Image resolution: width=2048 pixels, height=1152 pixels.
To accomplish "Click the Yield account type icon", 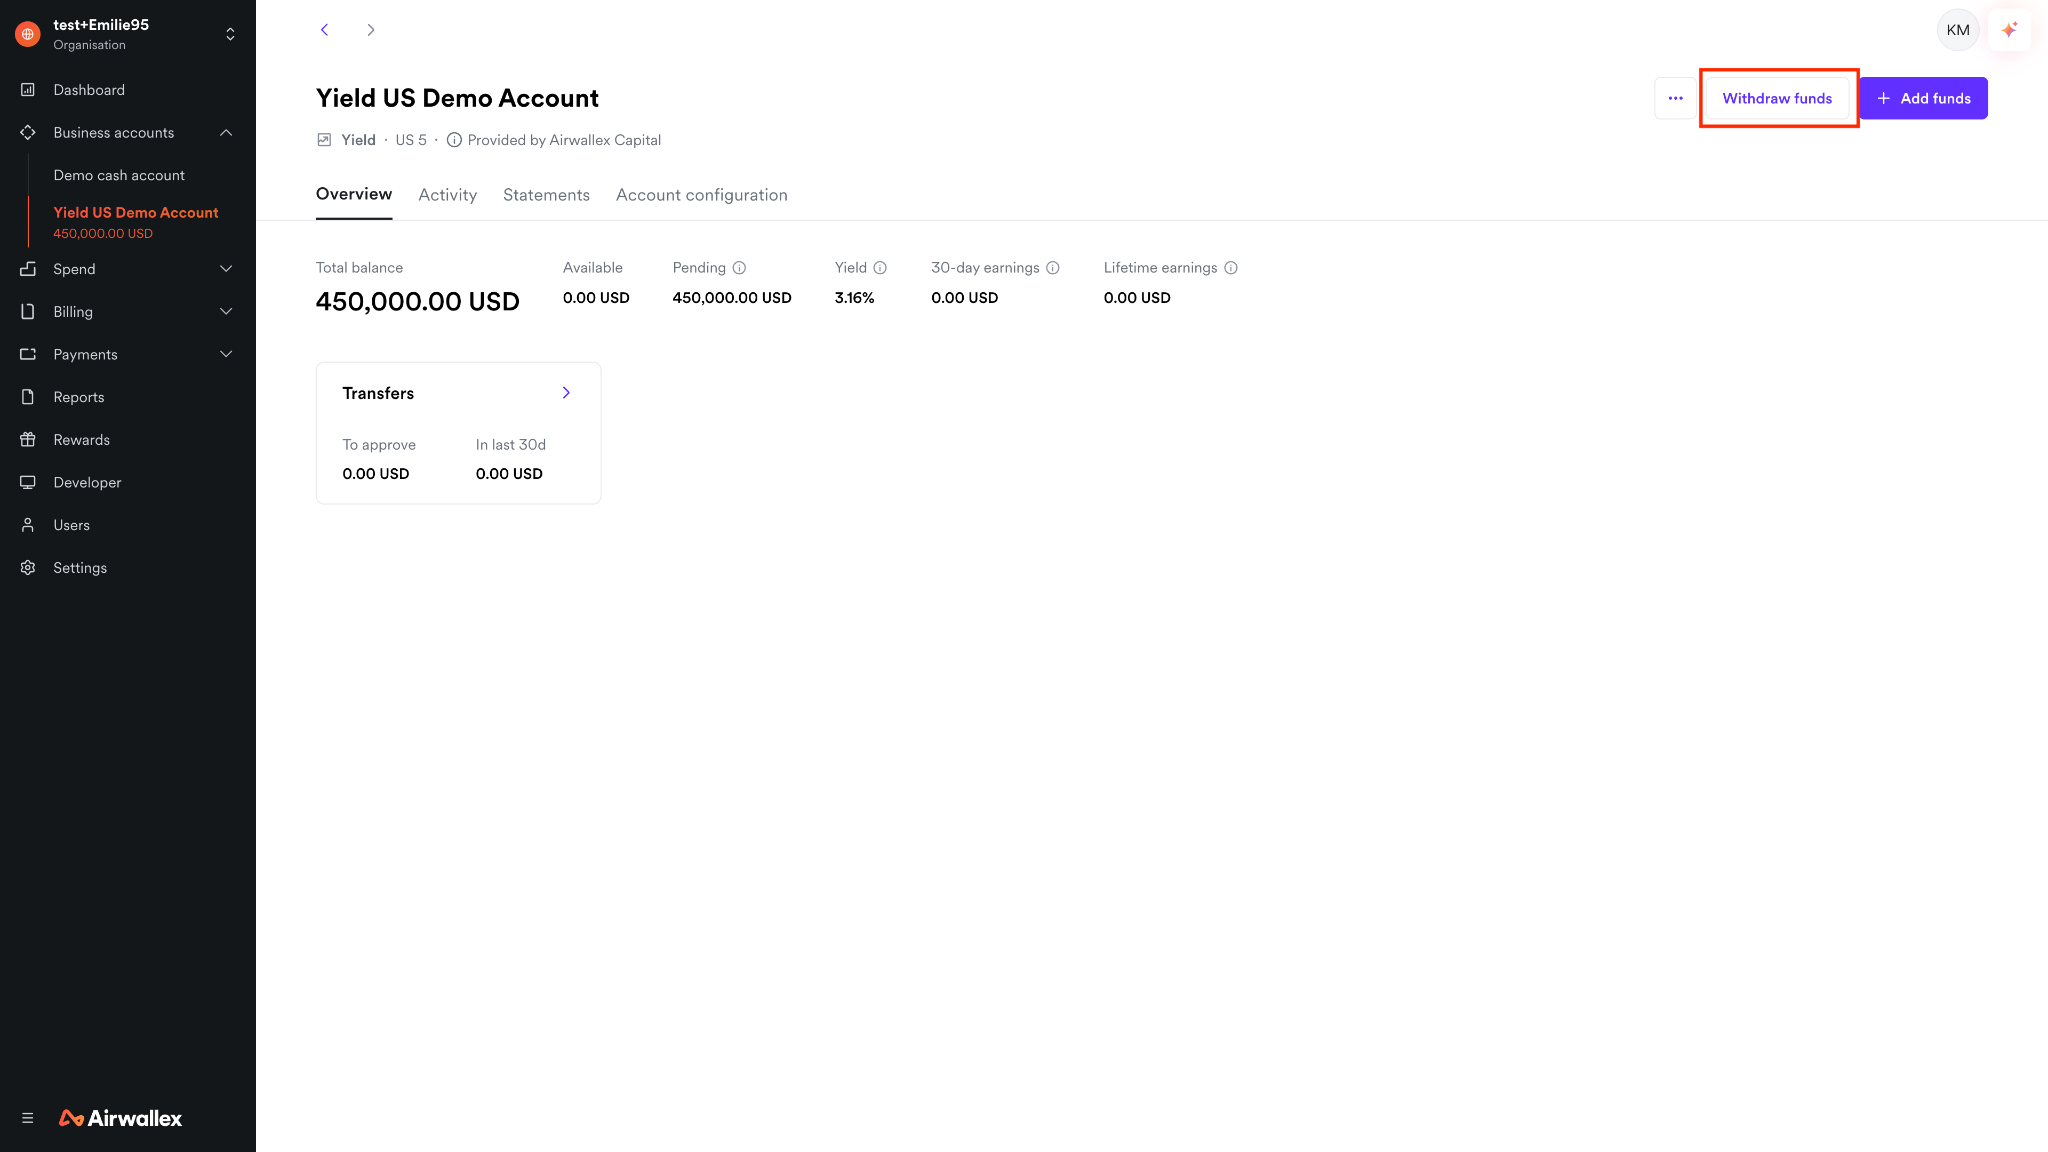I will 324,140.
